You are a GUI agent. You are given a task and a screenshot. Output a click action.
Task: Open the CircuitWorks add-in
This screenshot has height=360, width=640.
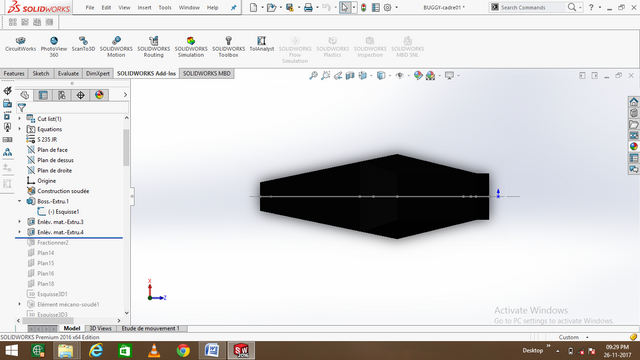20,44
